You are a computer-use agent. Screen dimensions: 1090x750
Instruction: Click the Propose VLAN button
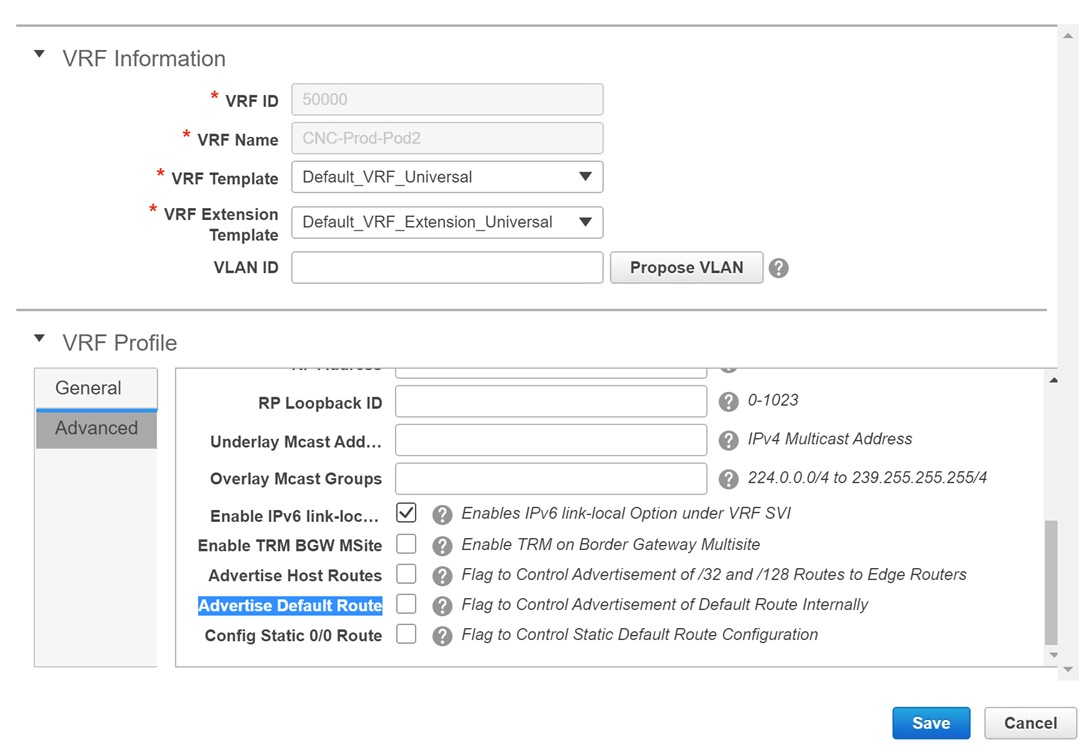pos(686,267)
